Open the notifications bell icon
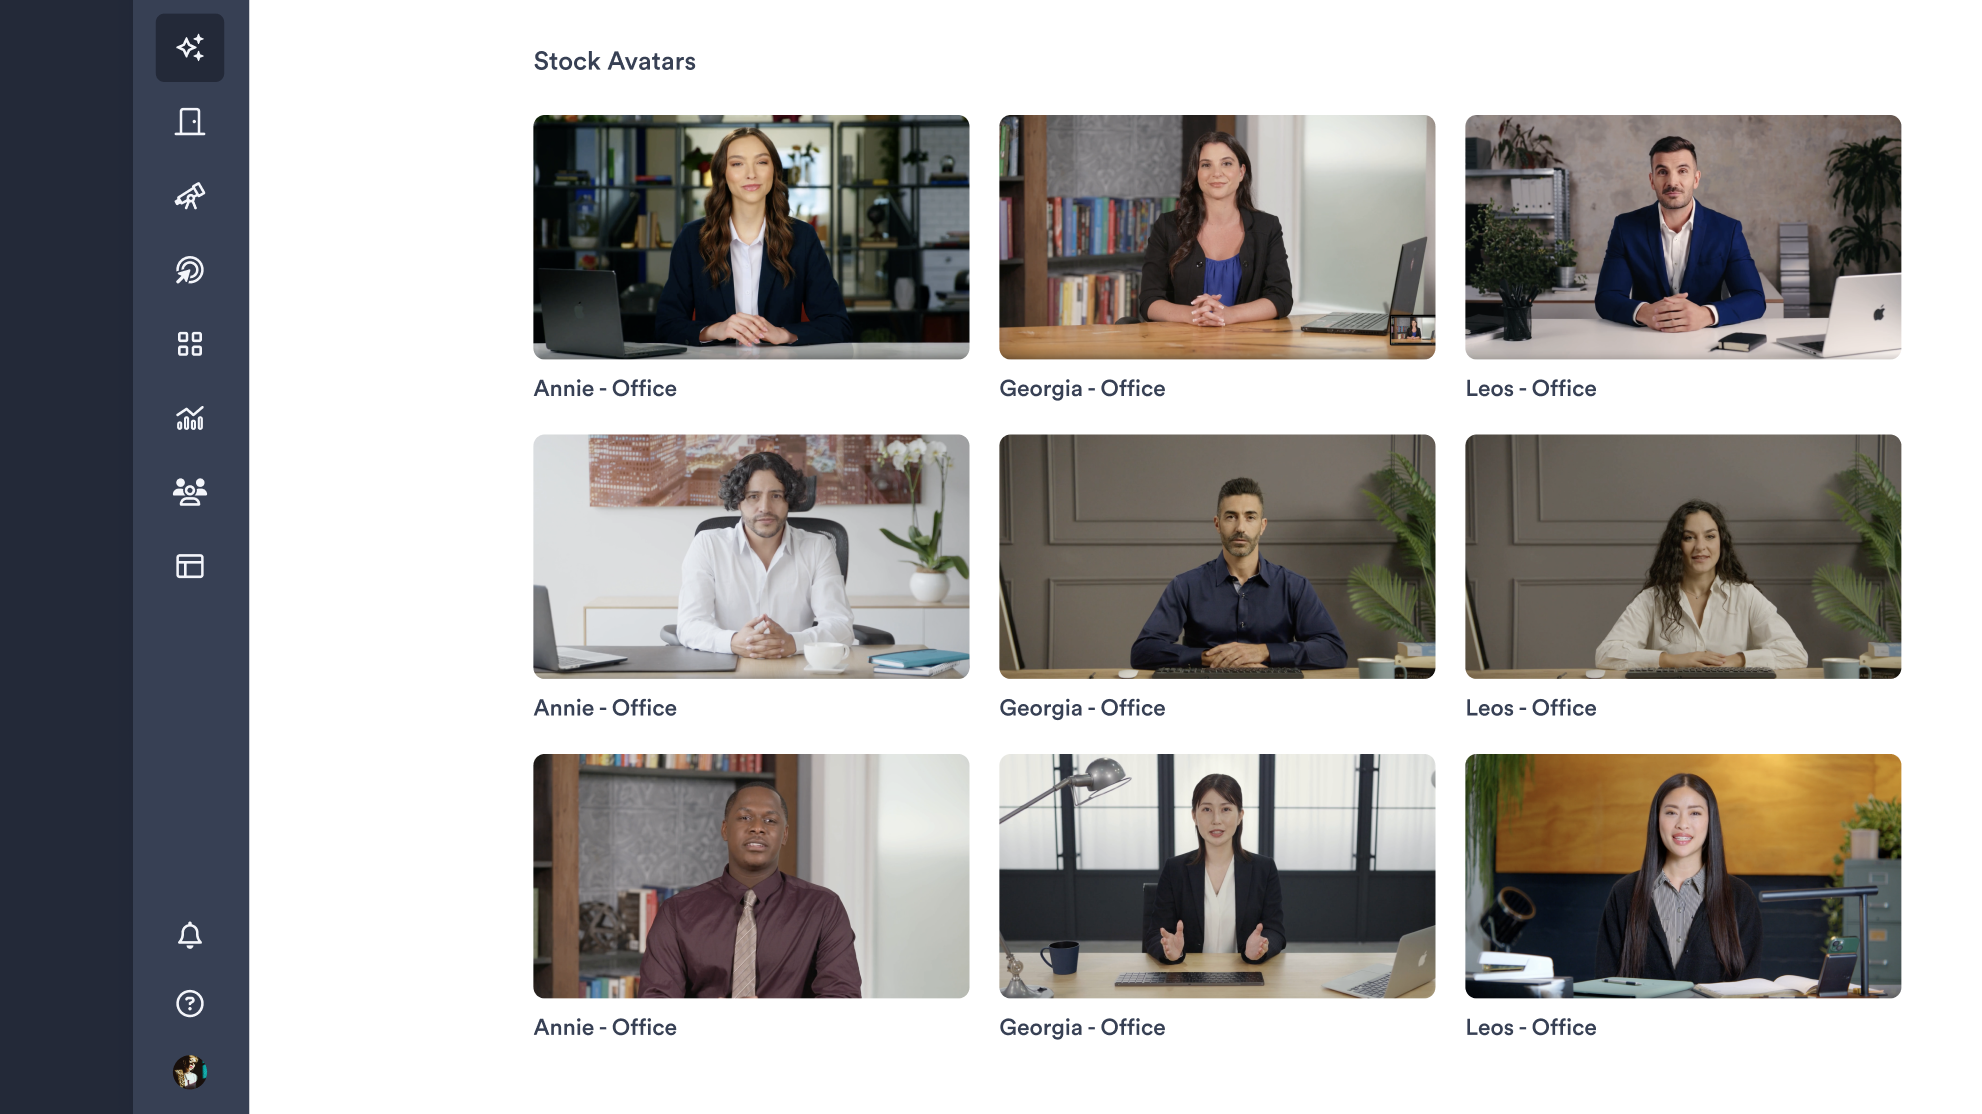This screenshot has width=1982, height=1114. pos(190,935)
